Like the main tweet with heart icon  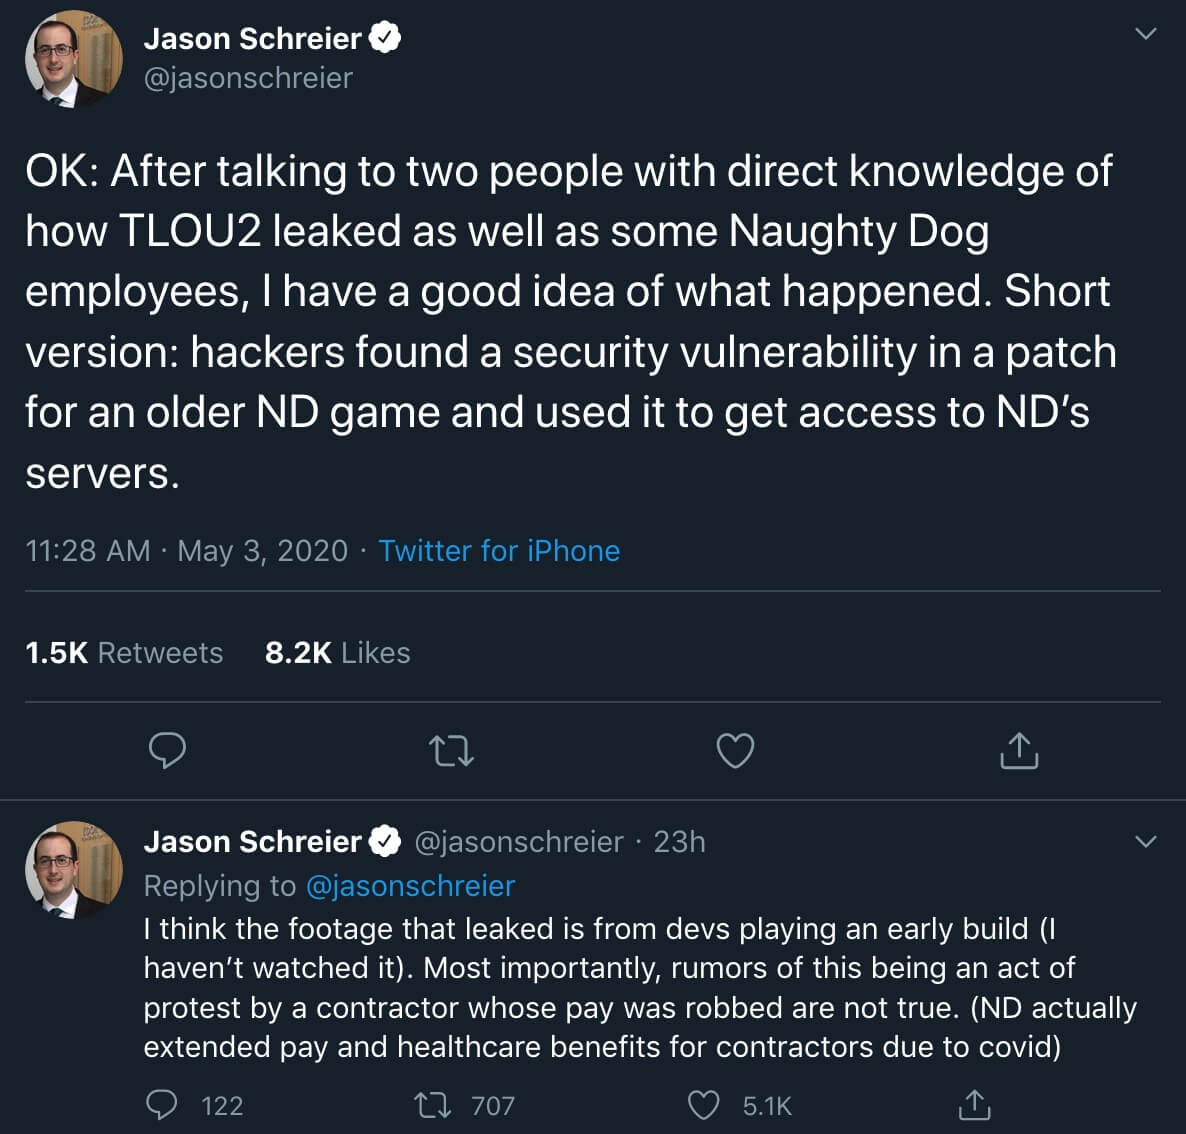735,750
